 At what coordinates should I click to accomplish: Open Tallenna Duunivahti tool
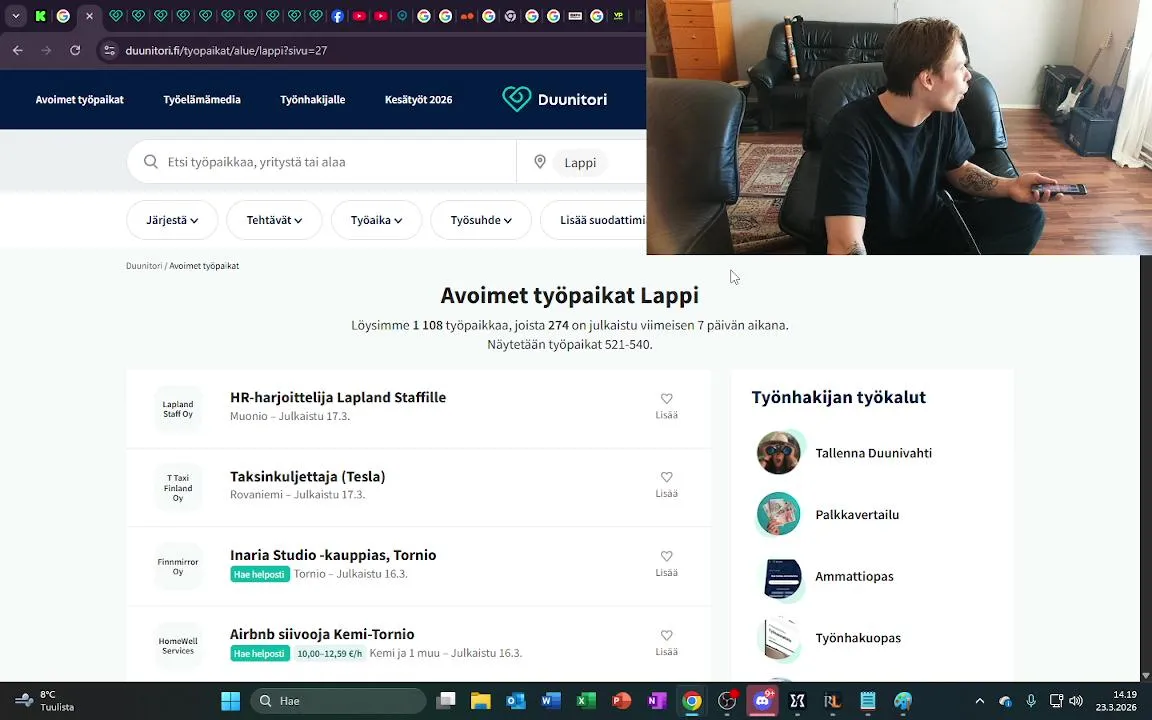click(x=874, y=453)
